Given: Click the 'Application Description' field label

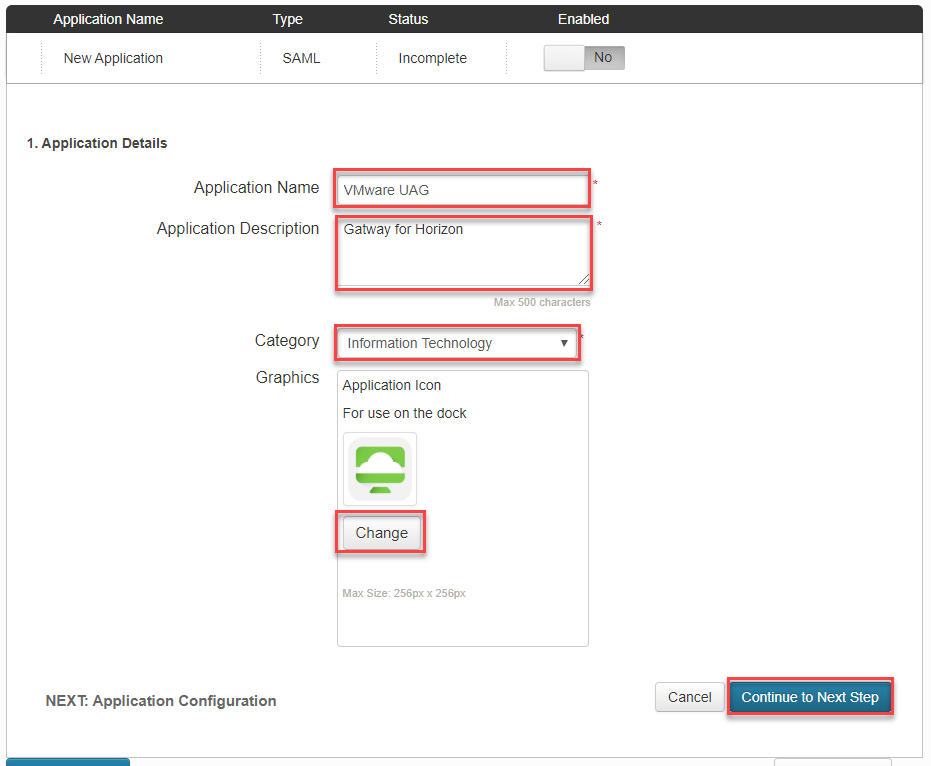Looking at the screenshot, I should click(238, 229).
